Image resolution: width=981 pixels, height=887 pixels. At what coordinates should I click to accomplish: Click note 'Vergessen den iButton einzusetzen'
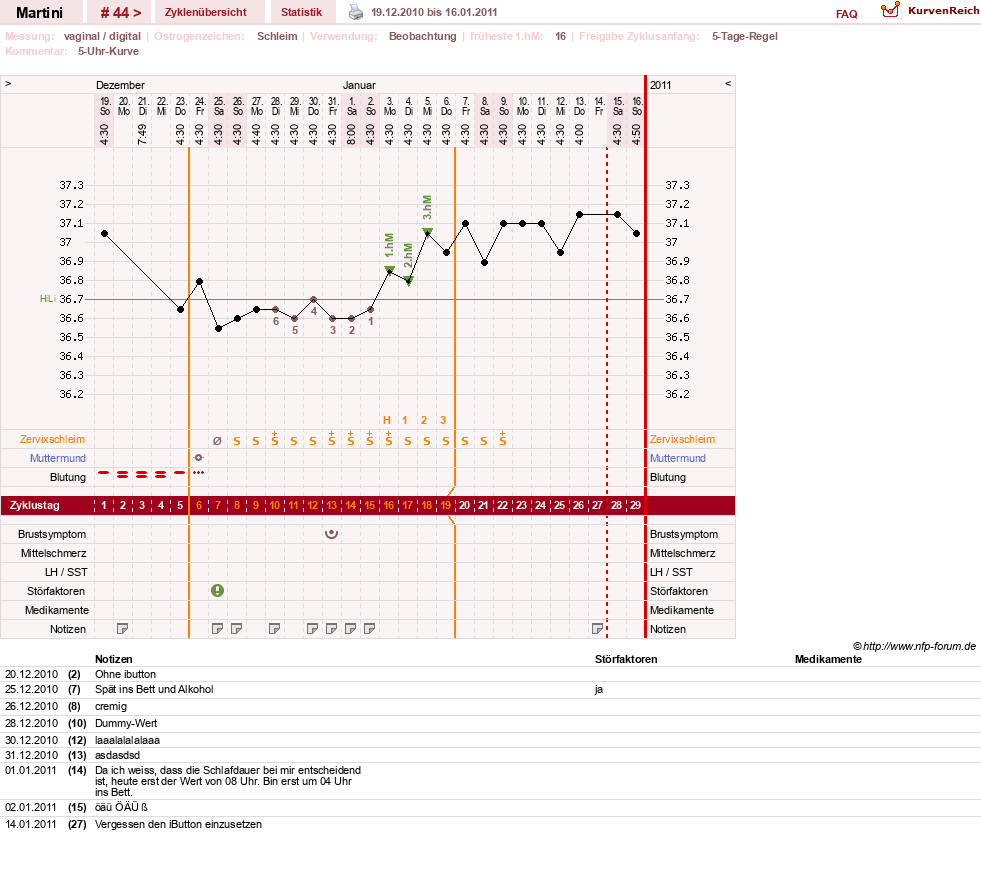point(178,824)
